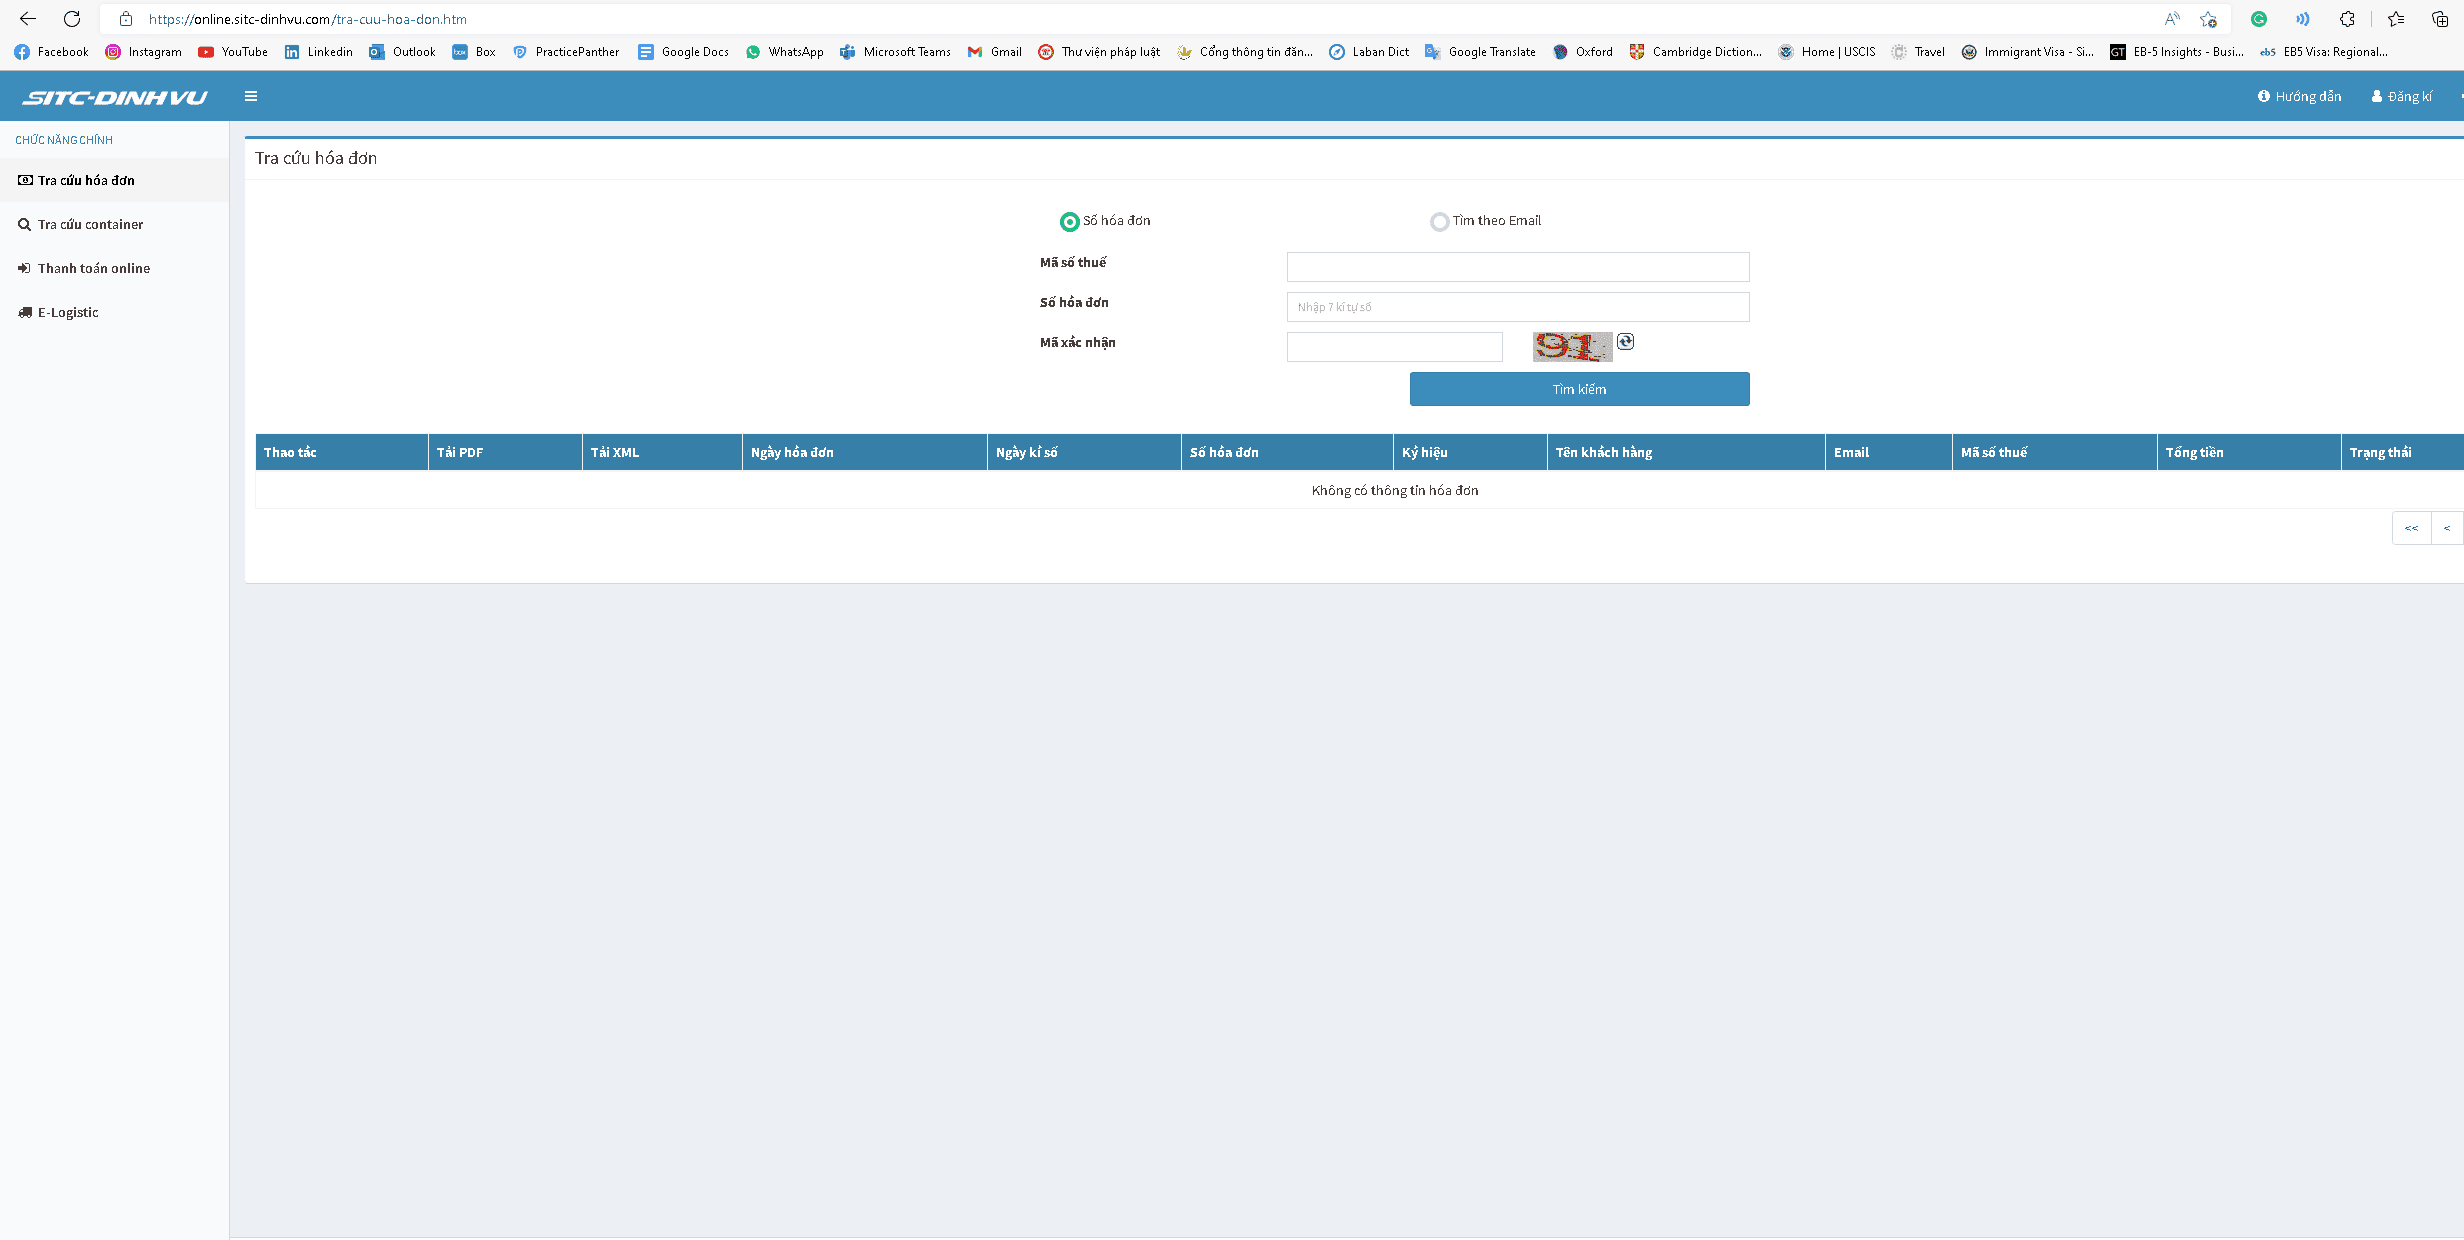
Task: Click the browser refresh icon
Action: (72, 19)
